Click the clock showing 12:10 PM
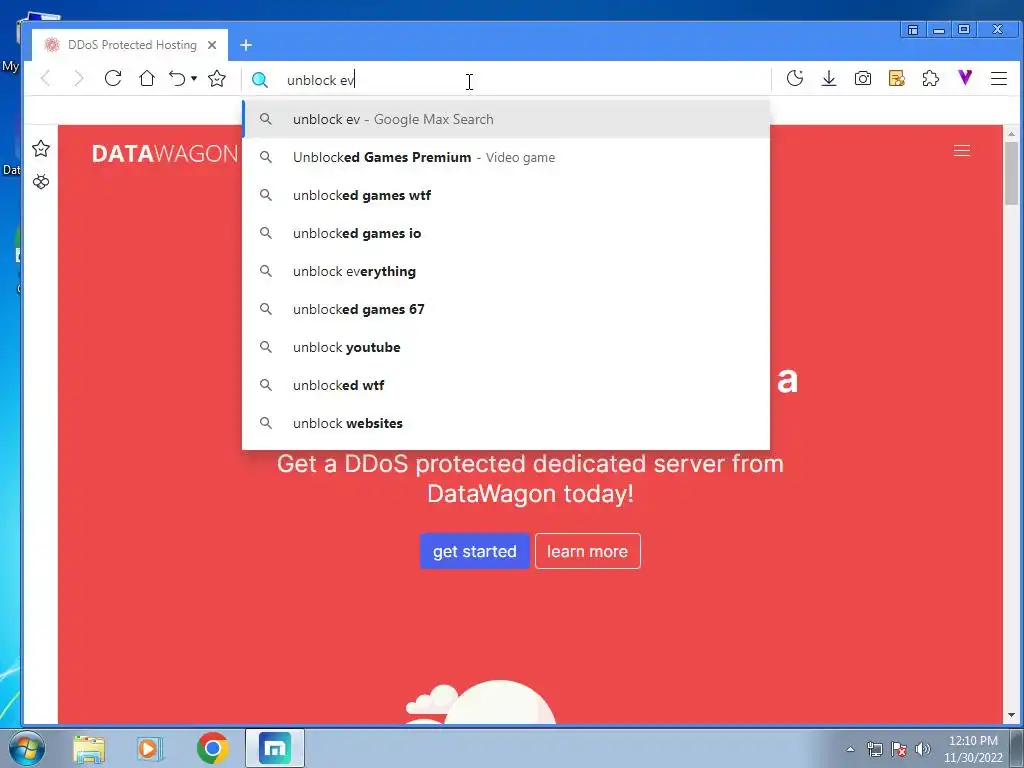1024x768 pixels. [x=972, y=749]
